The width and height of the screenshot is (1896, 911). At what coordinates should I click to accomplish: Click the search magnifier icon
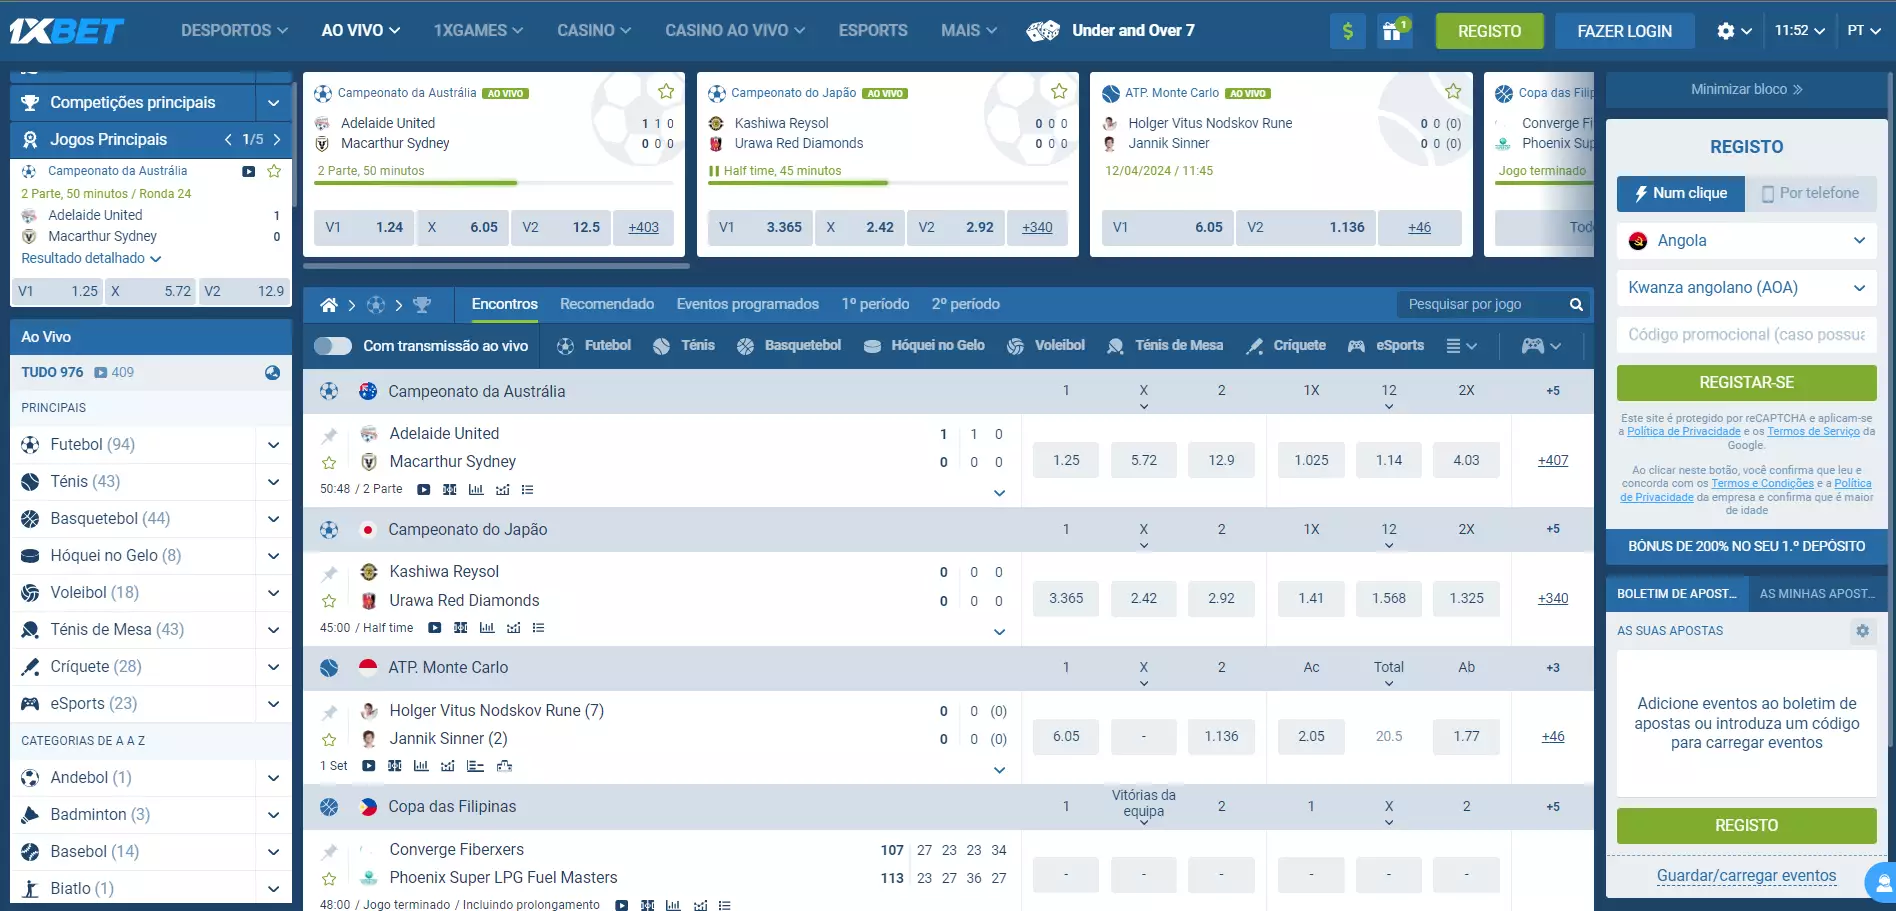click(x=1576, y=305)
